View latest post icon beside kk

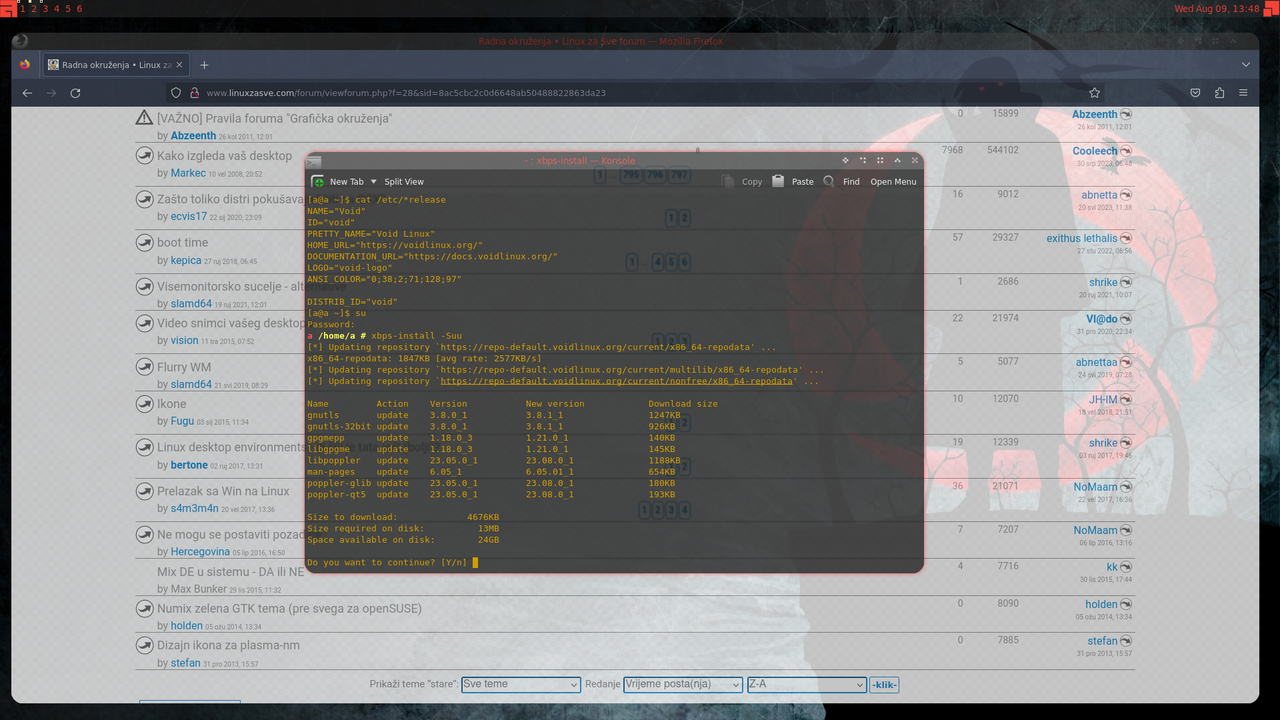click(1126, 567)
